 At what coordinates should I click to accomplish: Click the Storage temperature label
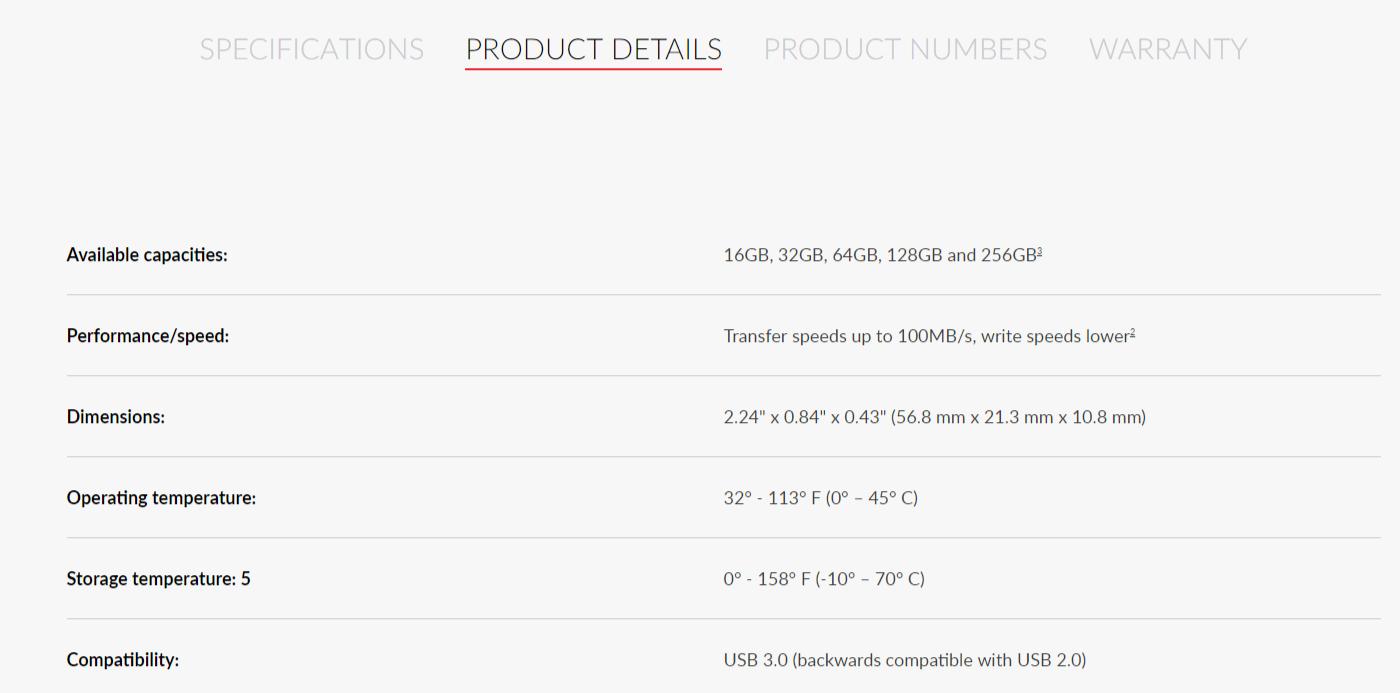pos(158,578)
